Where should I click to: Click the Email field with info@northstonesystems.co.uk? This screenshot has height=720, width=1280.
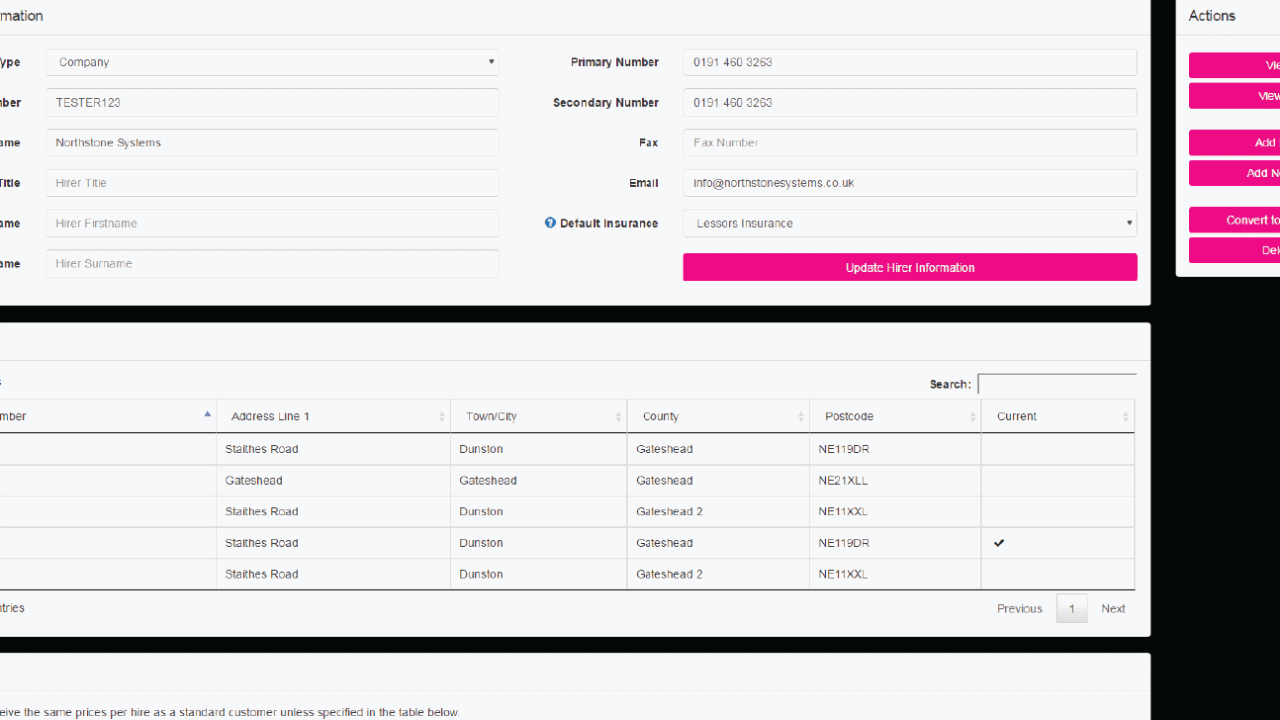[x=909, y=183]
